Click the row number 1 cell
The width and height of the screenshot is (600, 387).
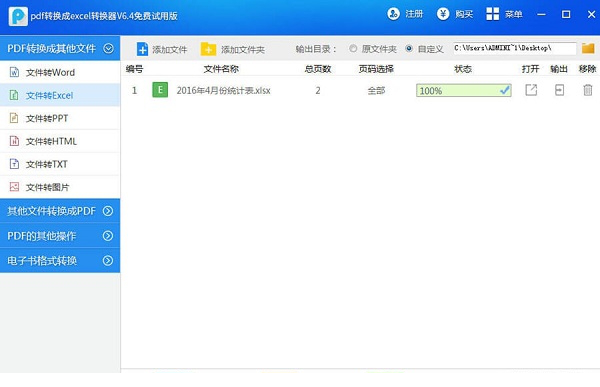tap(134, 90)
